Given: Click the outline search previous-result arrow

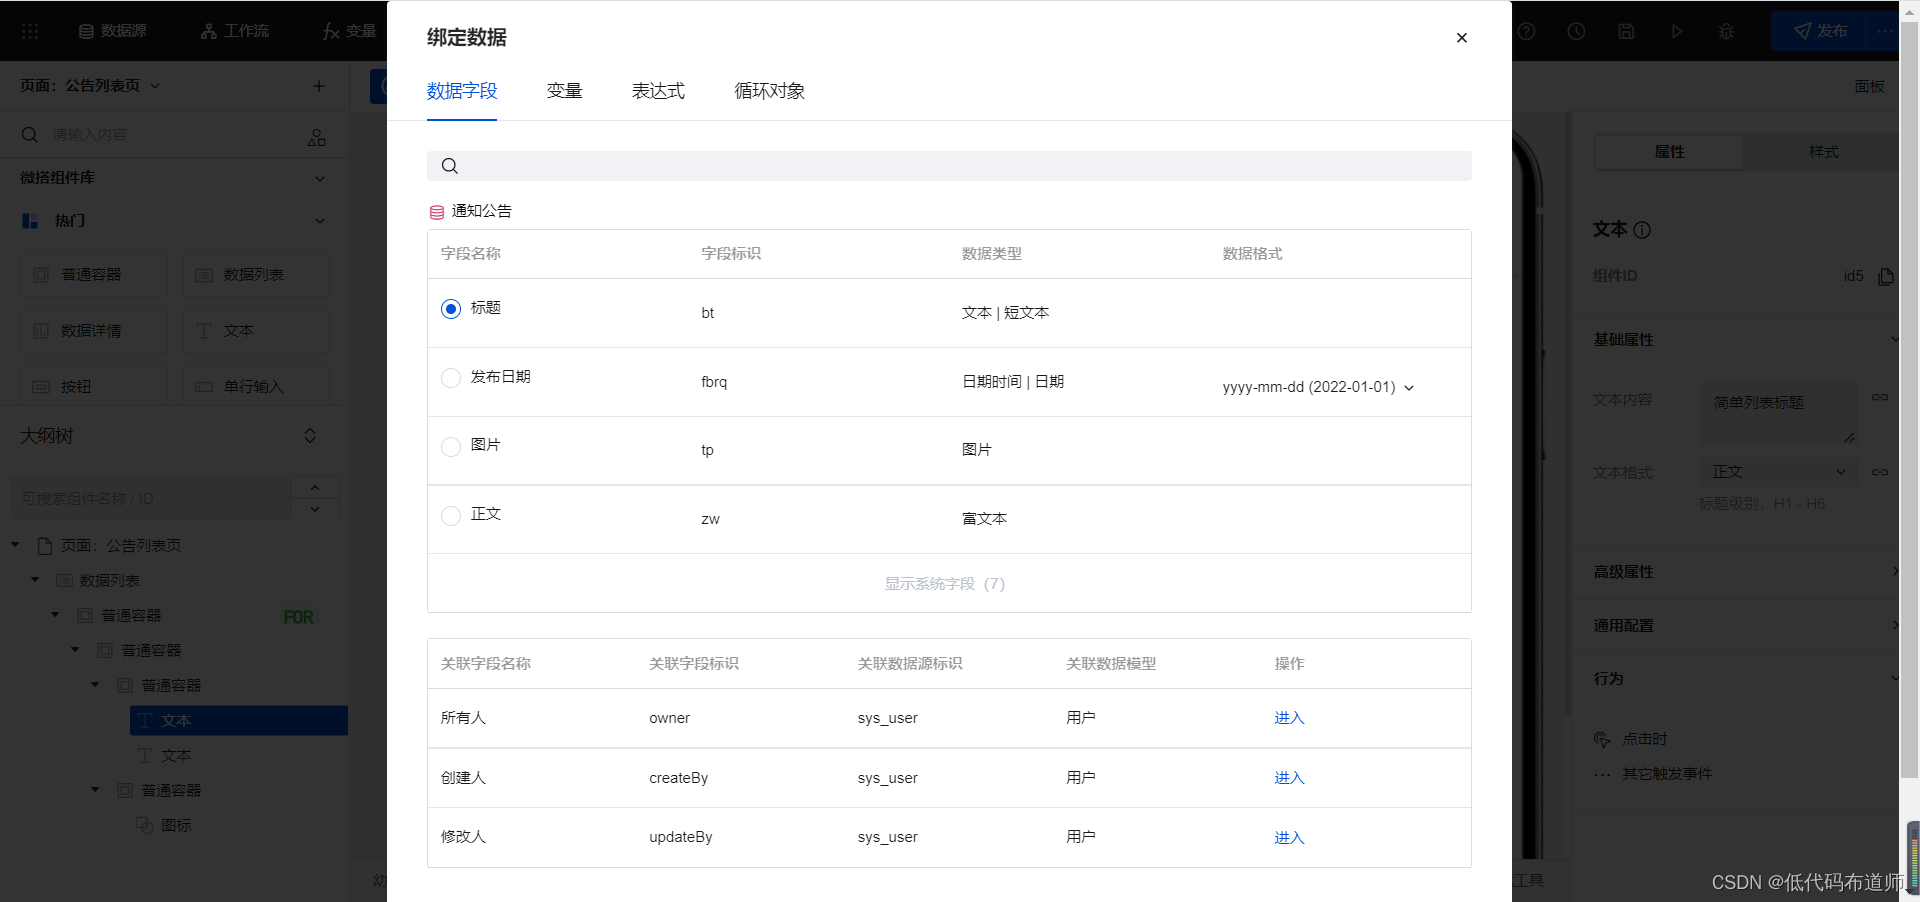Looking at the screenshot, I should point(315,488).
